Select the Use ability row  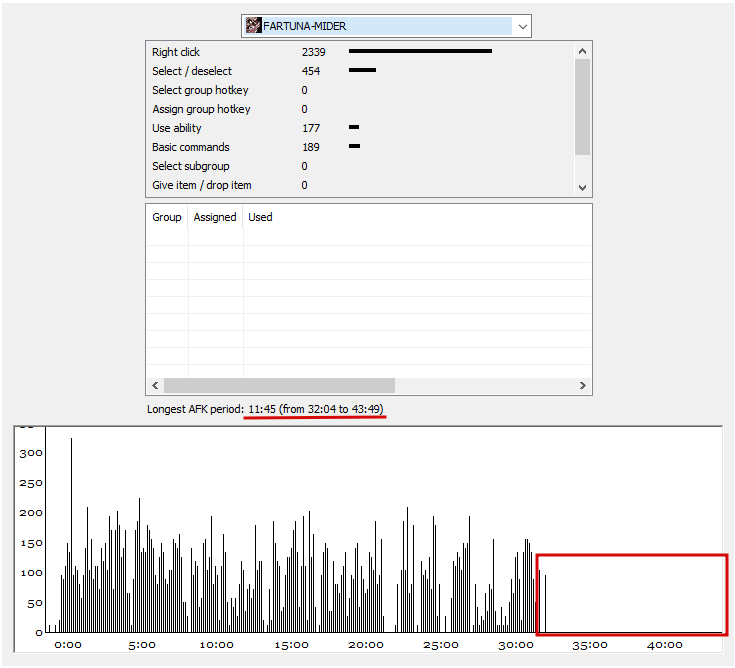[360, 128]
